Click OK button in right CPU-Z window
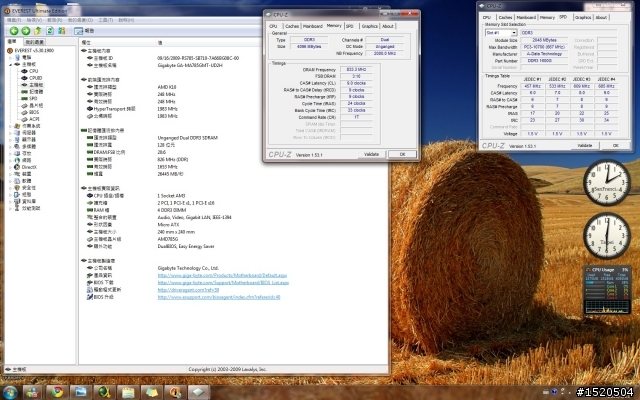The width and height of the screenshot is (640, 400). [x=615, y=145]
